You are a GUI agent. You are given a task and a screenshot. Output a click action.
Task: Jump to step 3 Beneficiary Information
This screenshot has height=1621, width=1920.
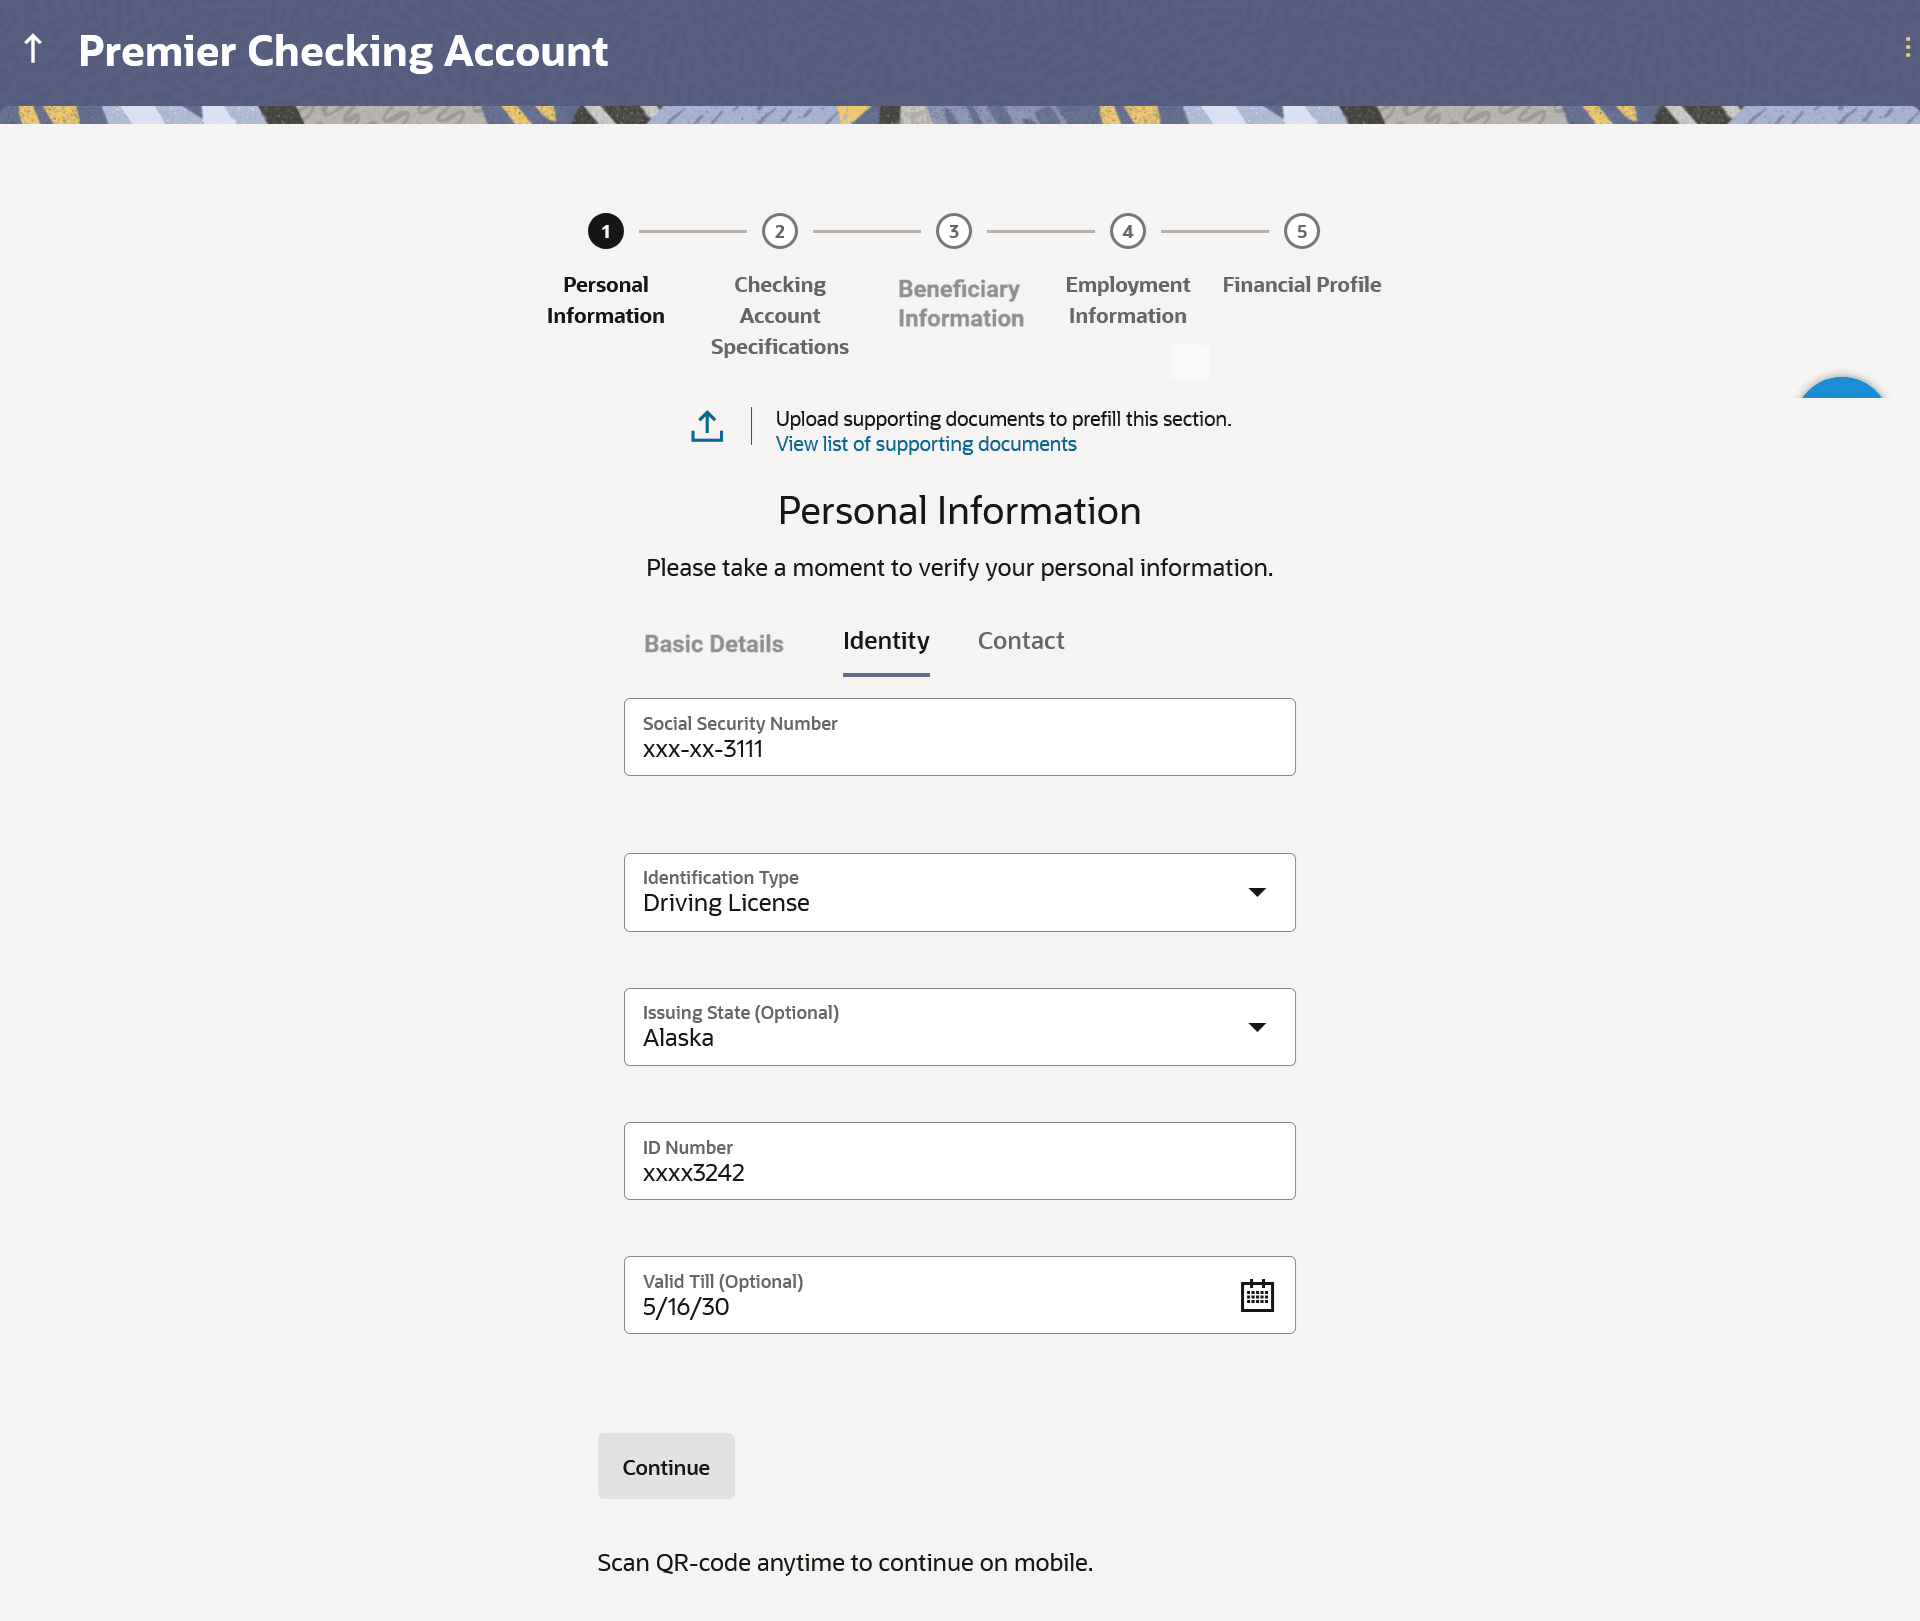953,231
